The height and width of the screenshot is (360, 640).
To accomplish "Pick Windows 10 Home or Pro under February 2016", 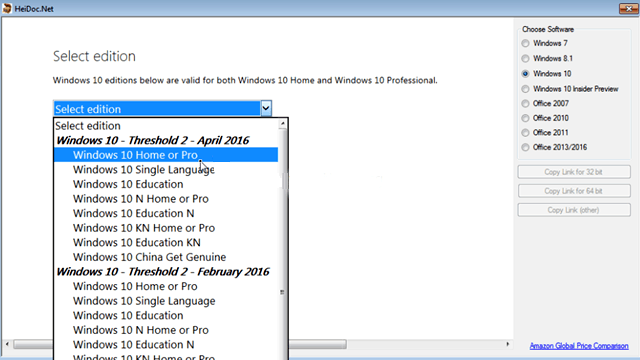I will pyautogui.click(x=166, y=286).
